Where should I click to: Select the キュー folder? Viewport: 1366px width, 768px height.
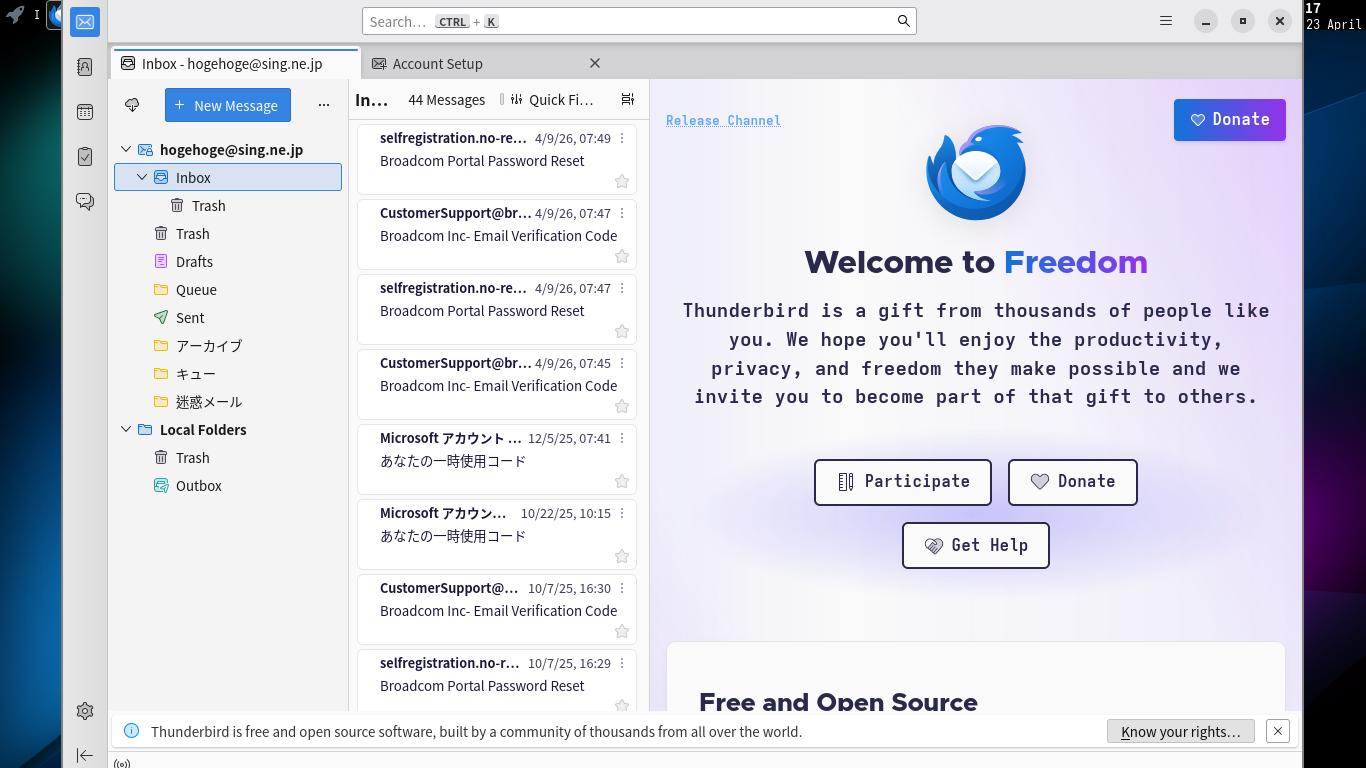click(x=228, y=374)
